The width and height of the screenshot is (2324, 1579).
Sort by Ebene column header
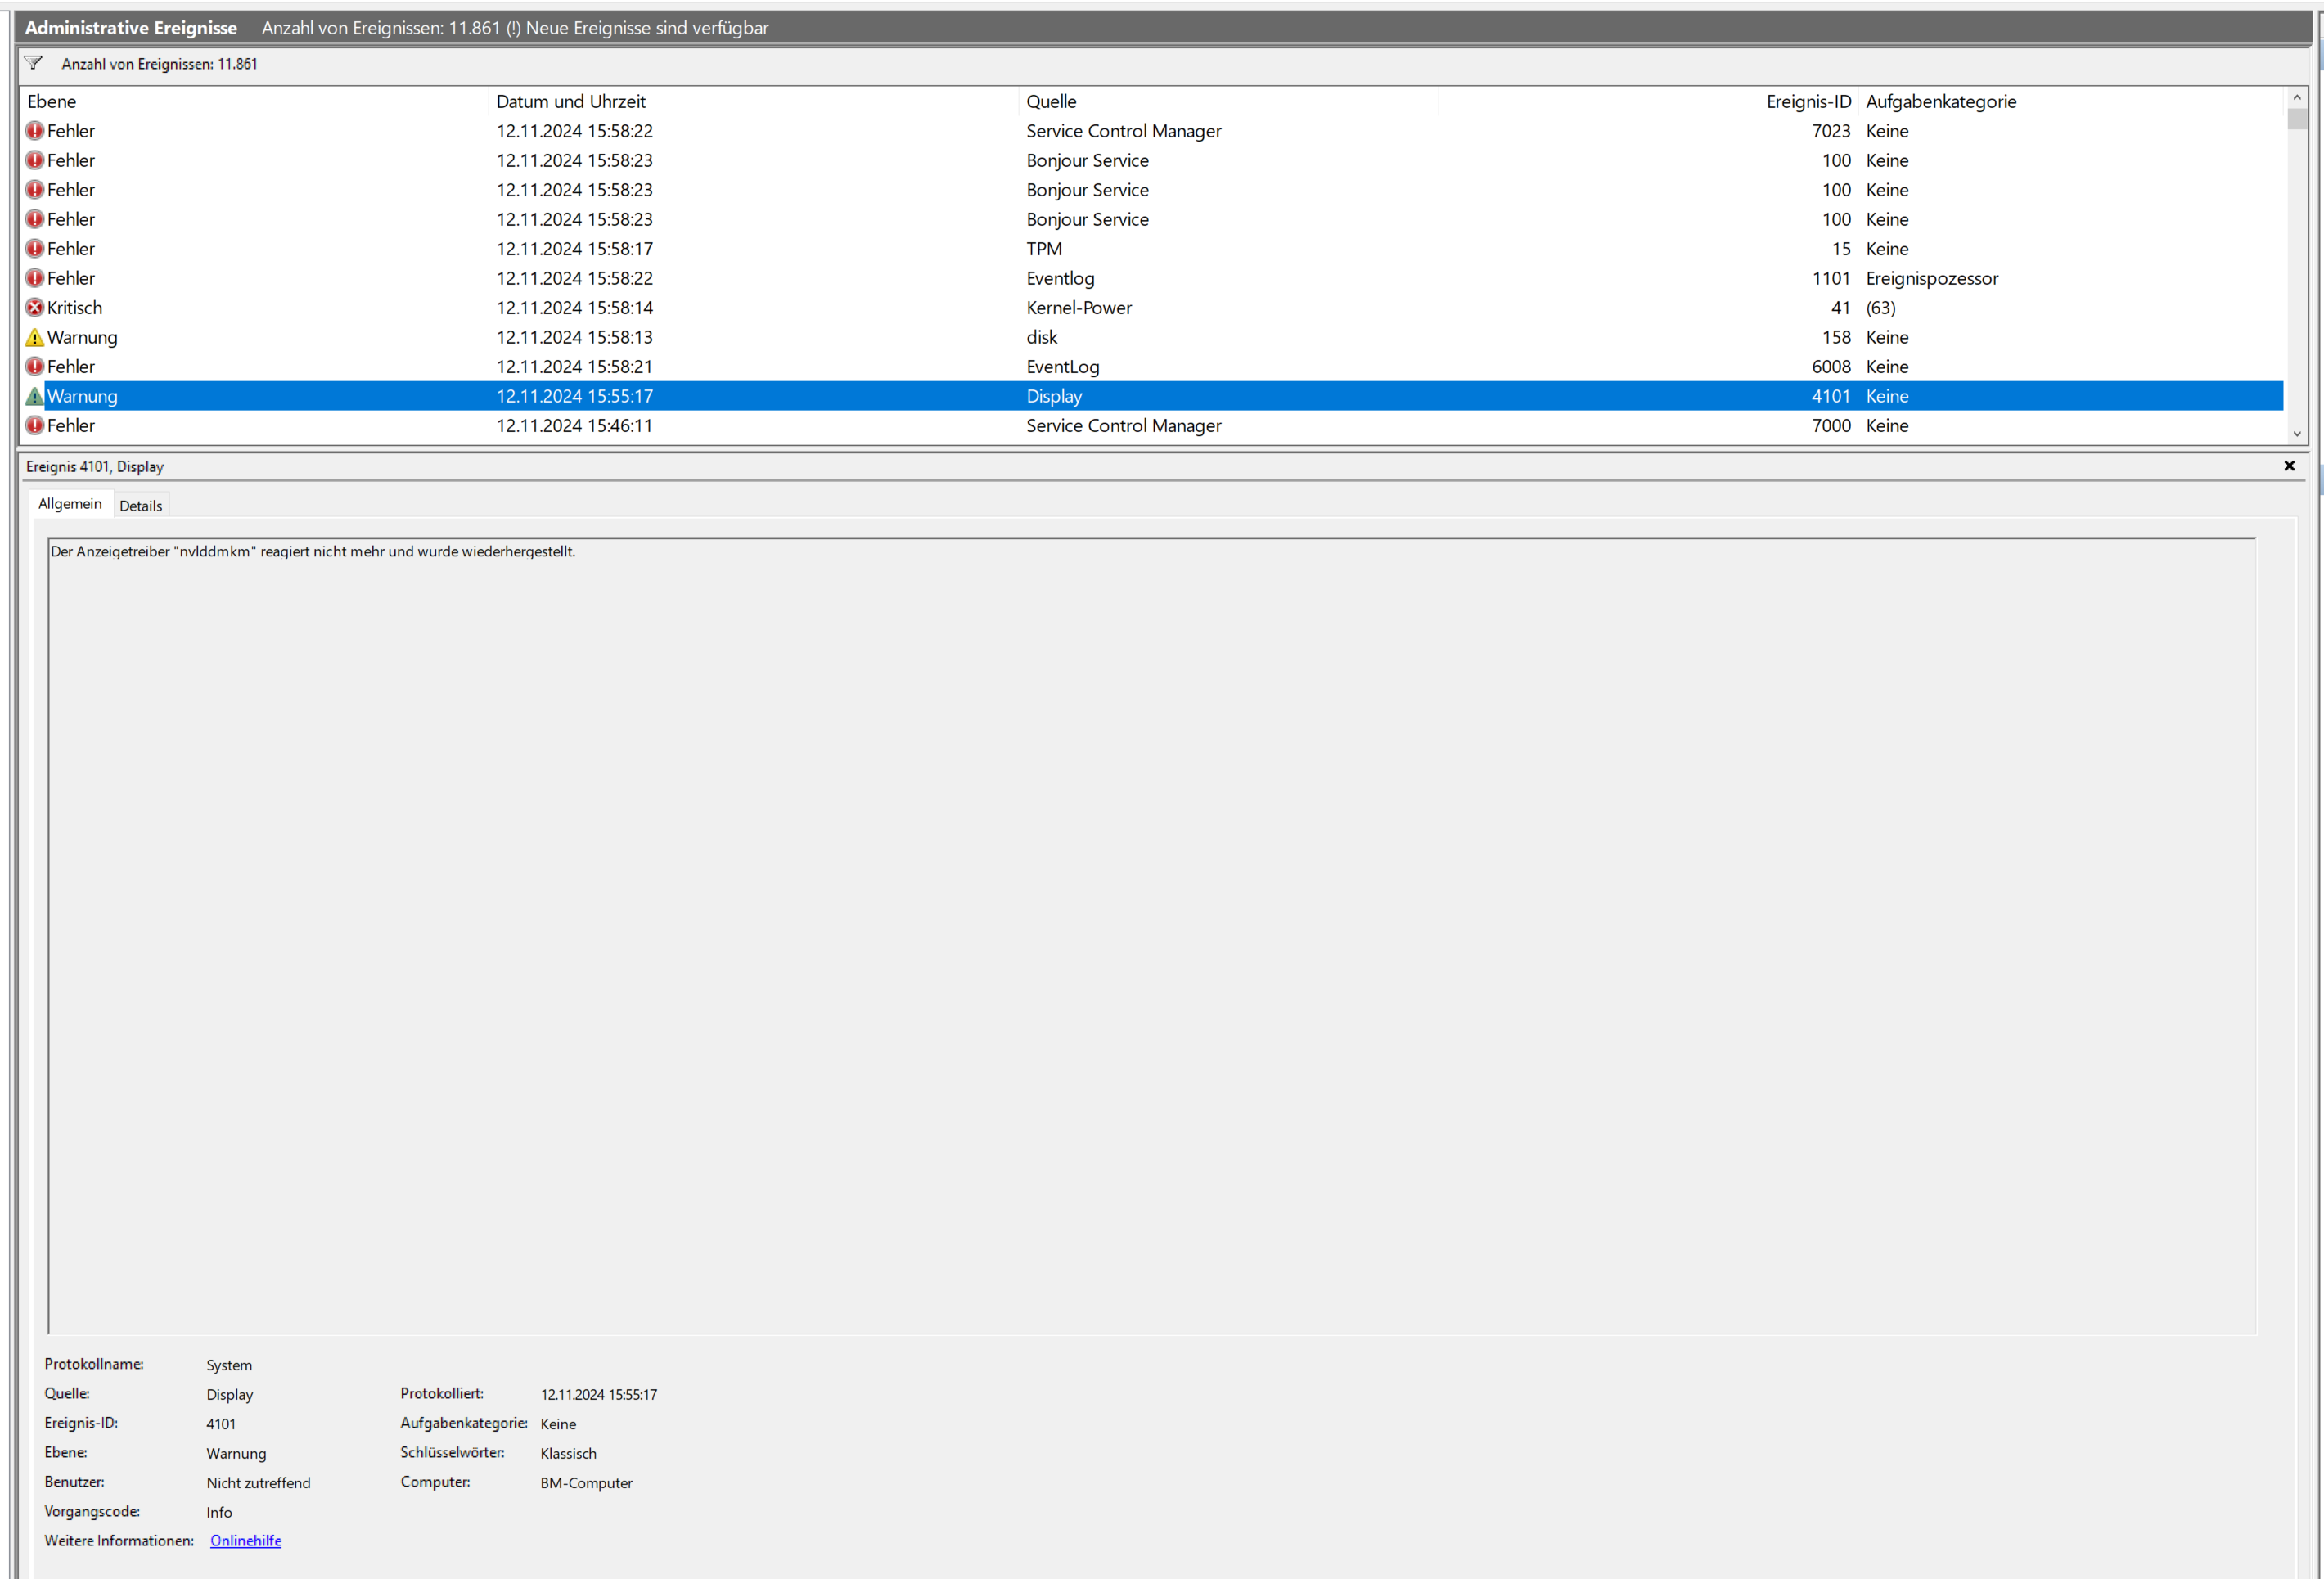pos(52,102)
